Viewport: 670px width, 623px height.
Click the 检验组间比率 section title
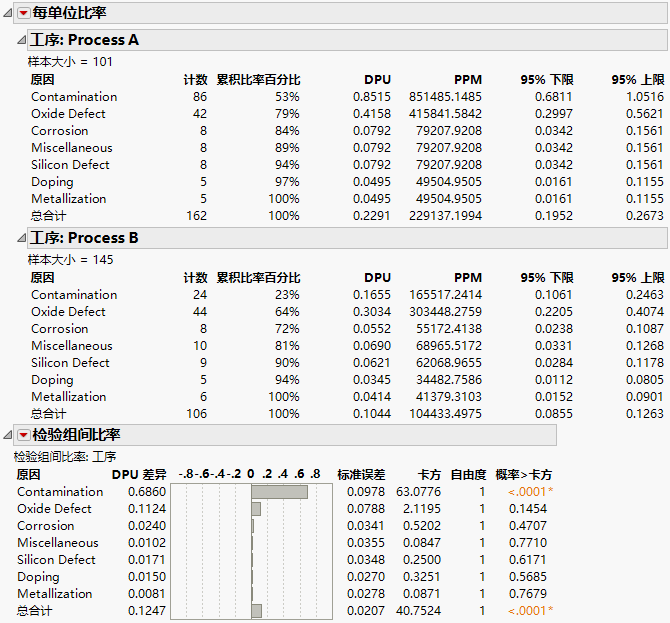(76, 435)
